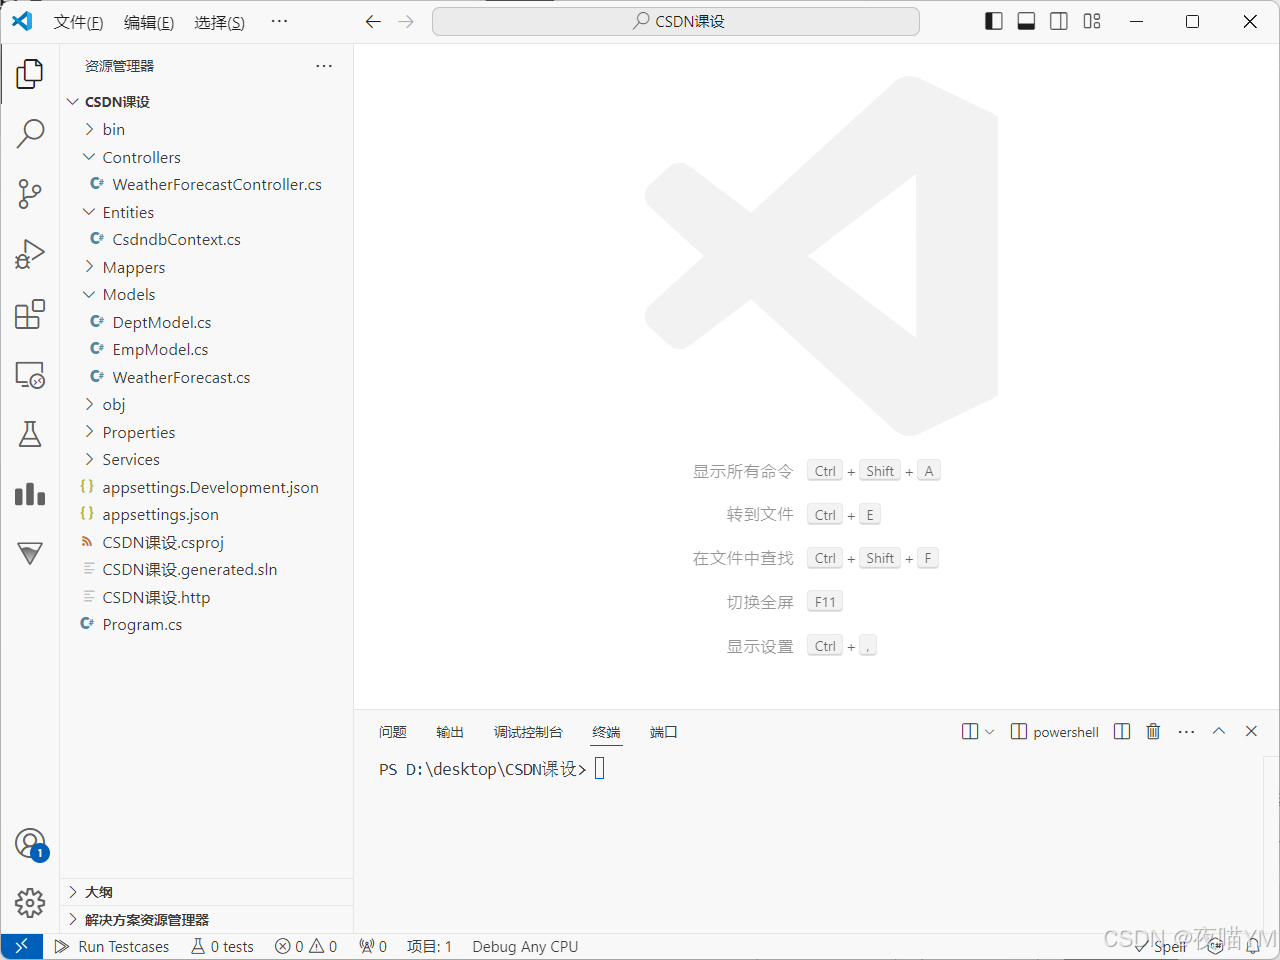This screenshot has height=960, width=1280.
Task: Open the 文件 menu
Action: click(x=78, y=22)
